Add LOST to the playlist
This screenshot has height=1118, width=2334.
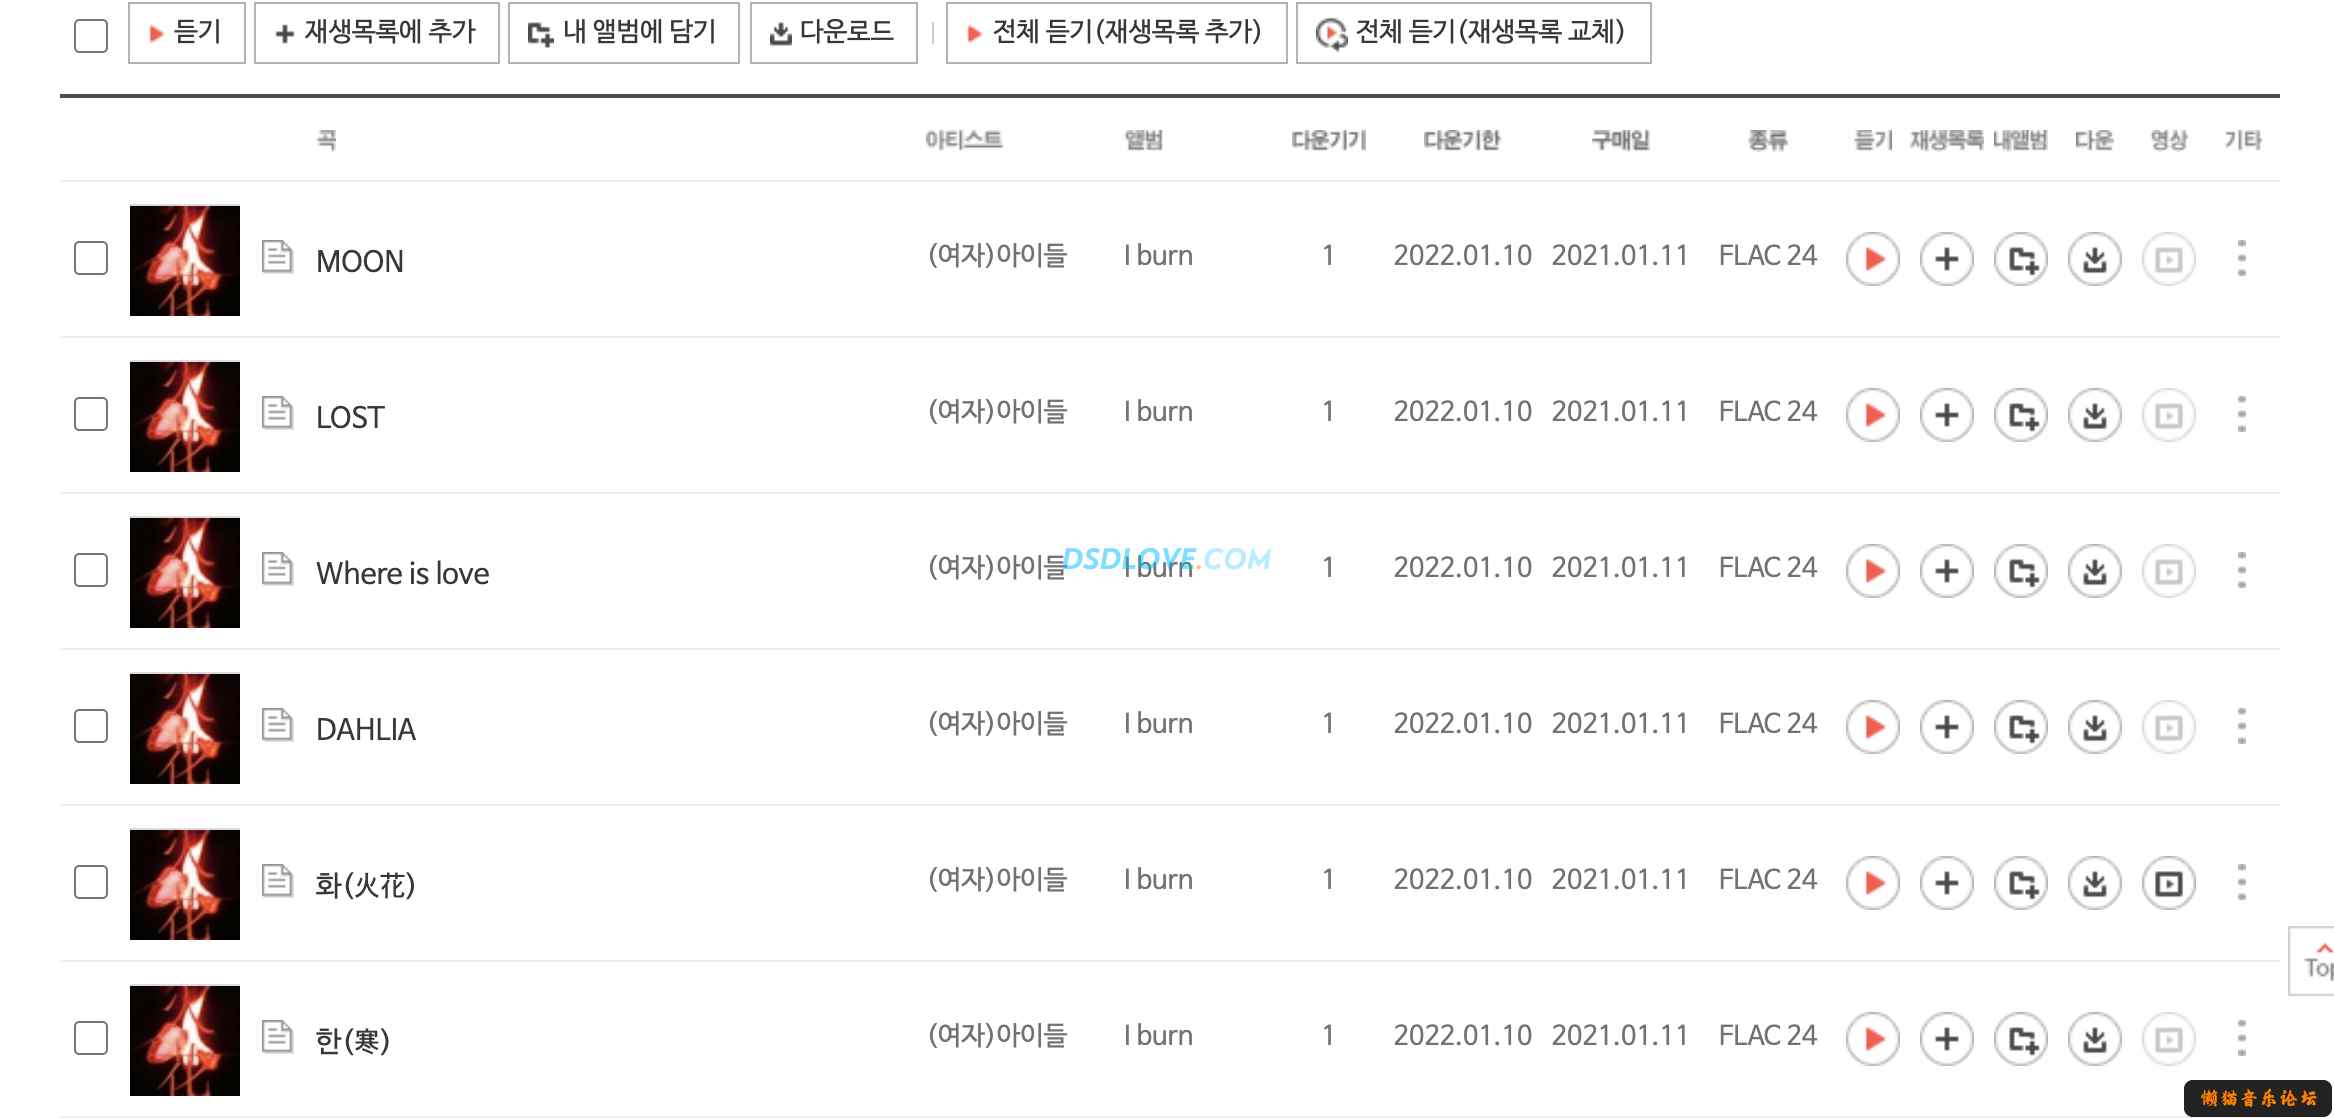(x=1946, y=415)
